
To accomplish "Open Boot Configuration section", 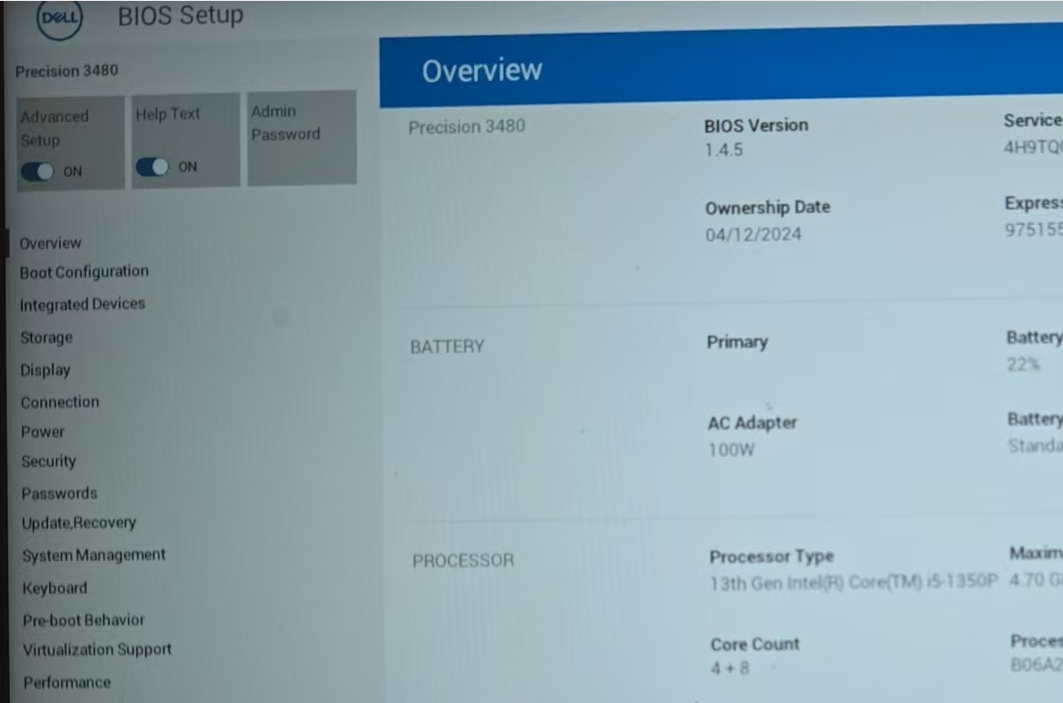I will [x=84, y=272].
